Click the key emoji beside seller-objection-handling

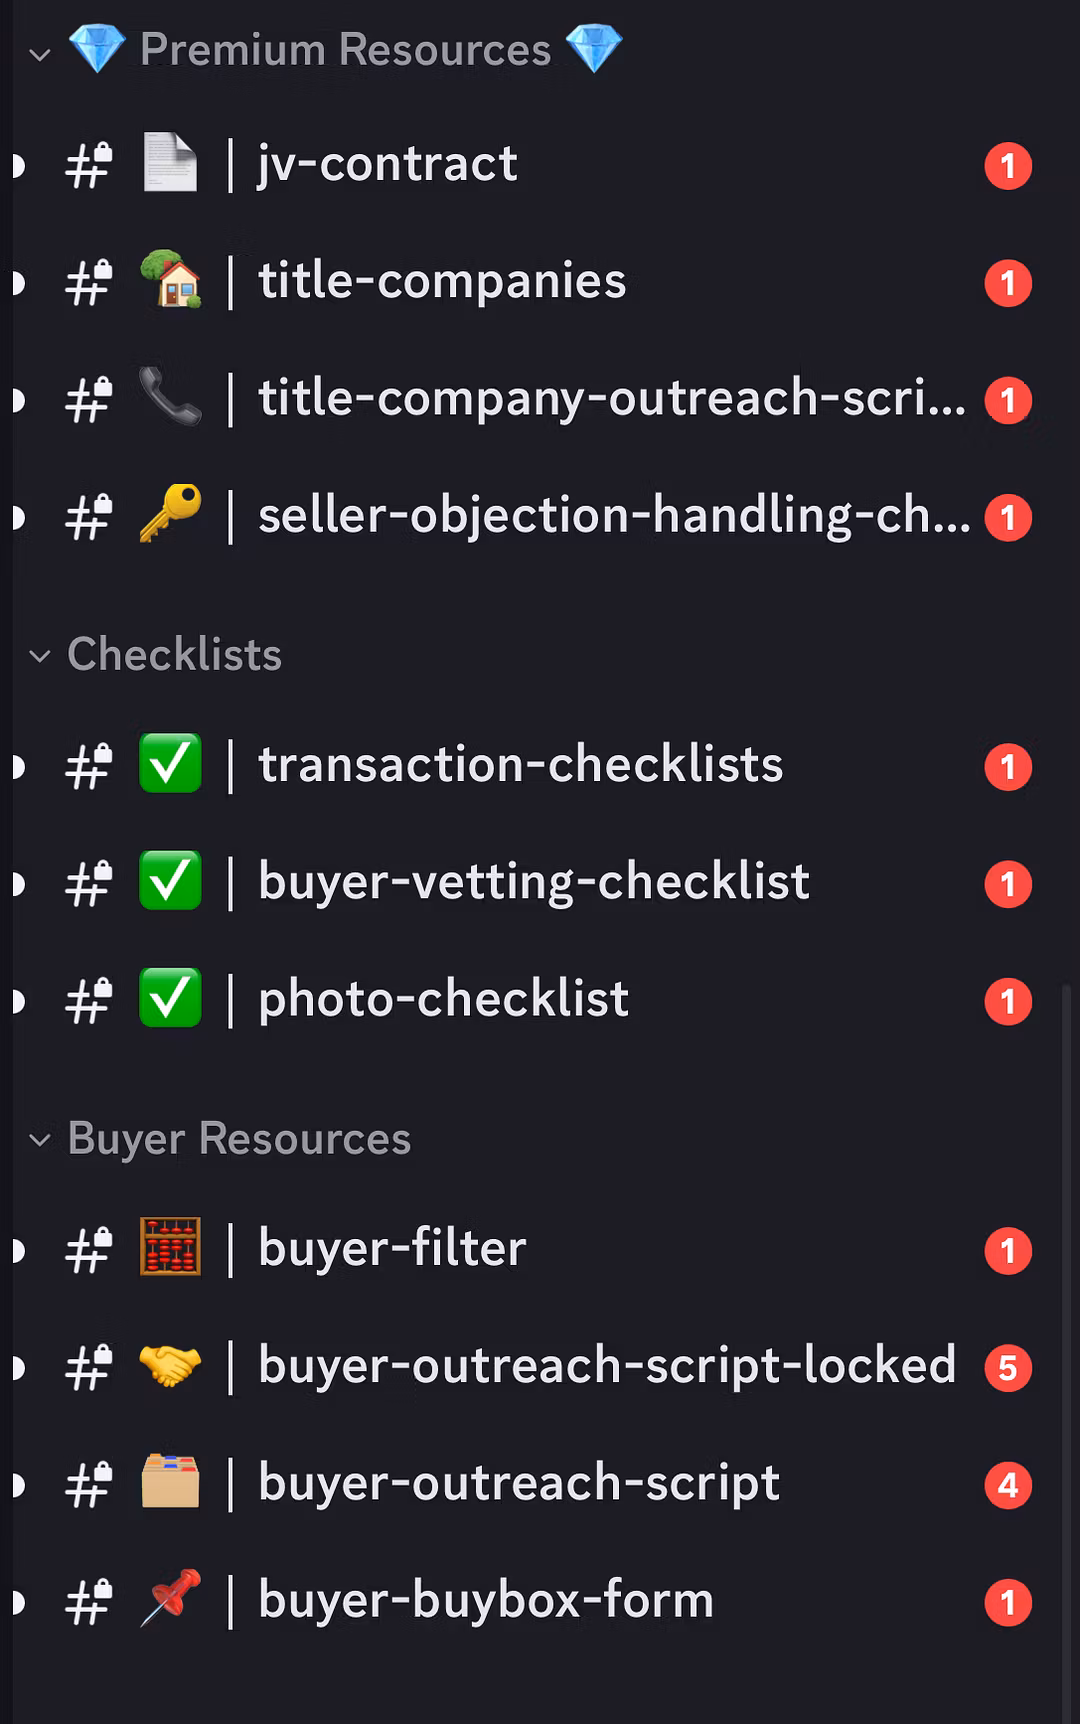(x=170, y=514)
